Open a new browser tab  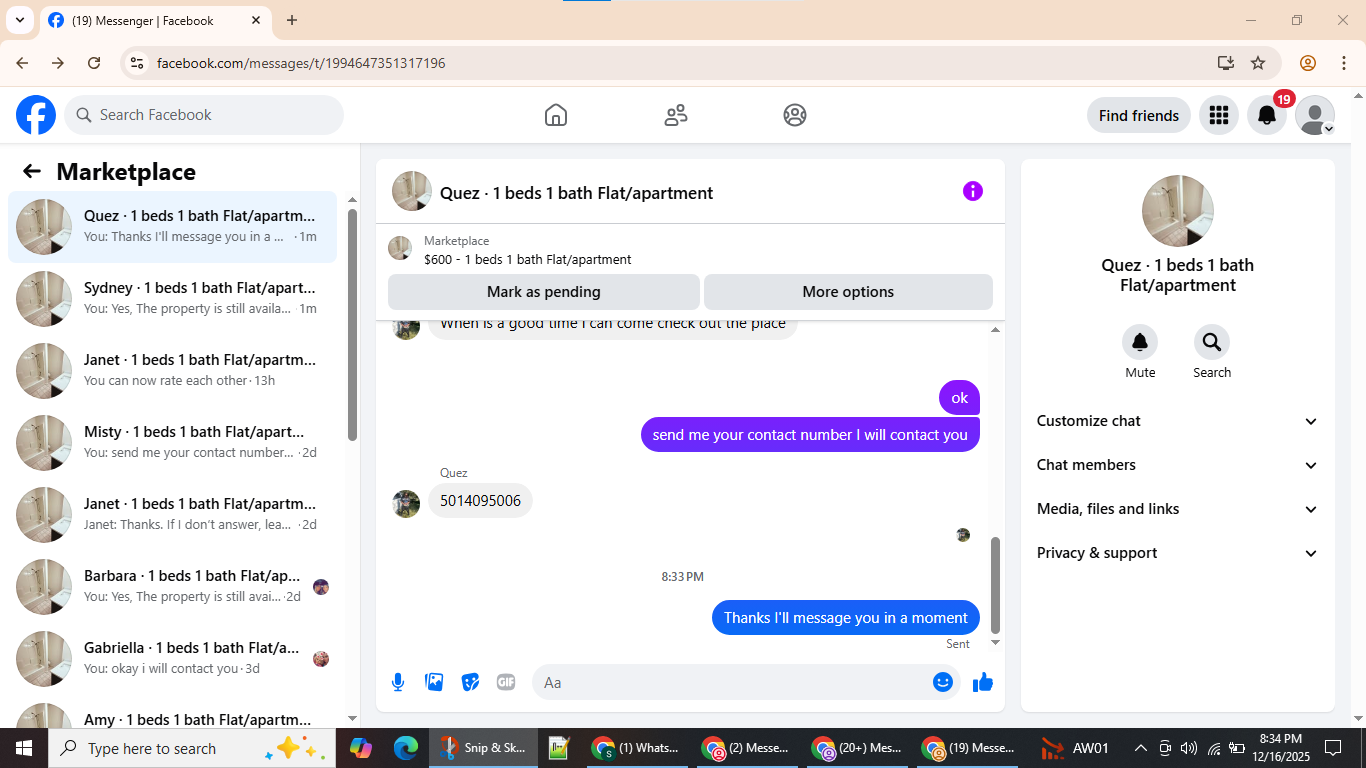292,20
